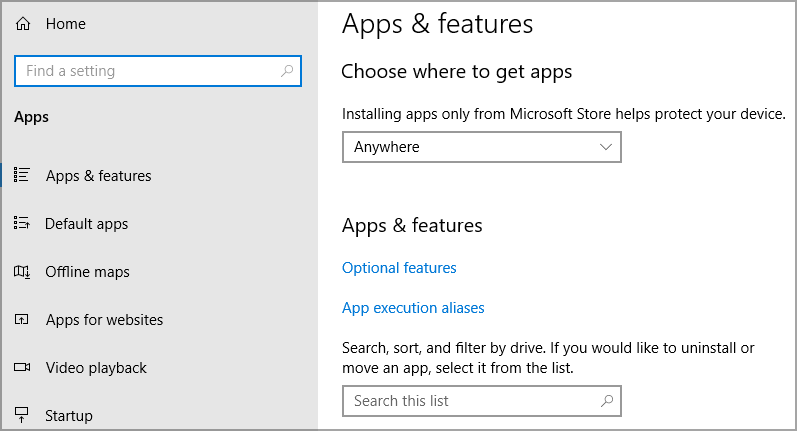Open the Anywhere app source dropdown
This screenshot has height=431, width=797.
[x=482, y=147]
